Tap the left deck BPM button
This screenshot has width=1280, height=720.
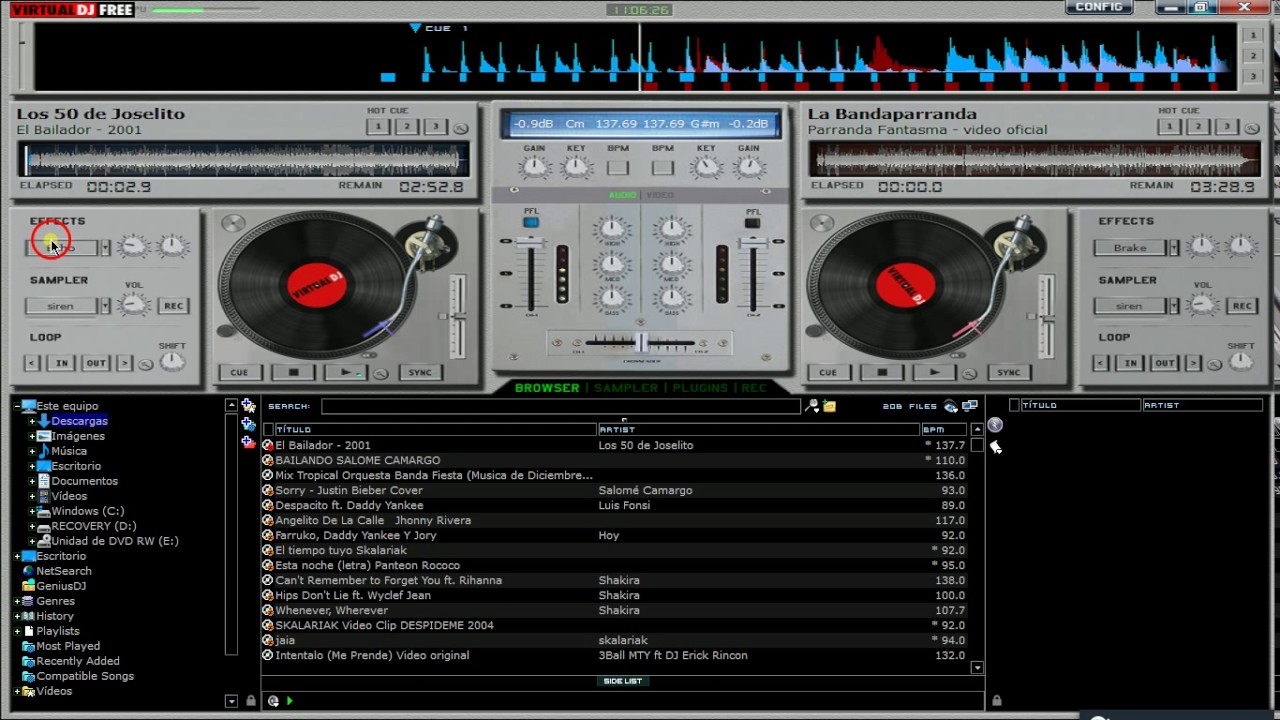click(618, 168)
